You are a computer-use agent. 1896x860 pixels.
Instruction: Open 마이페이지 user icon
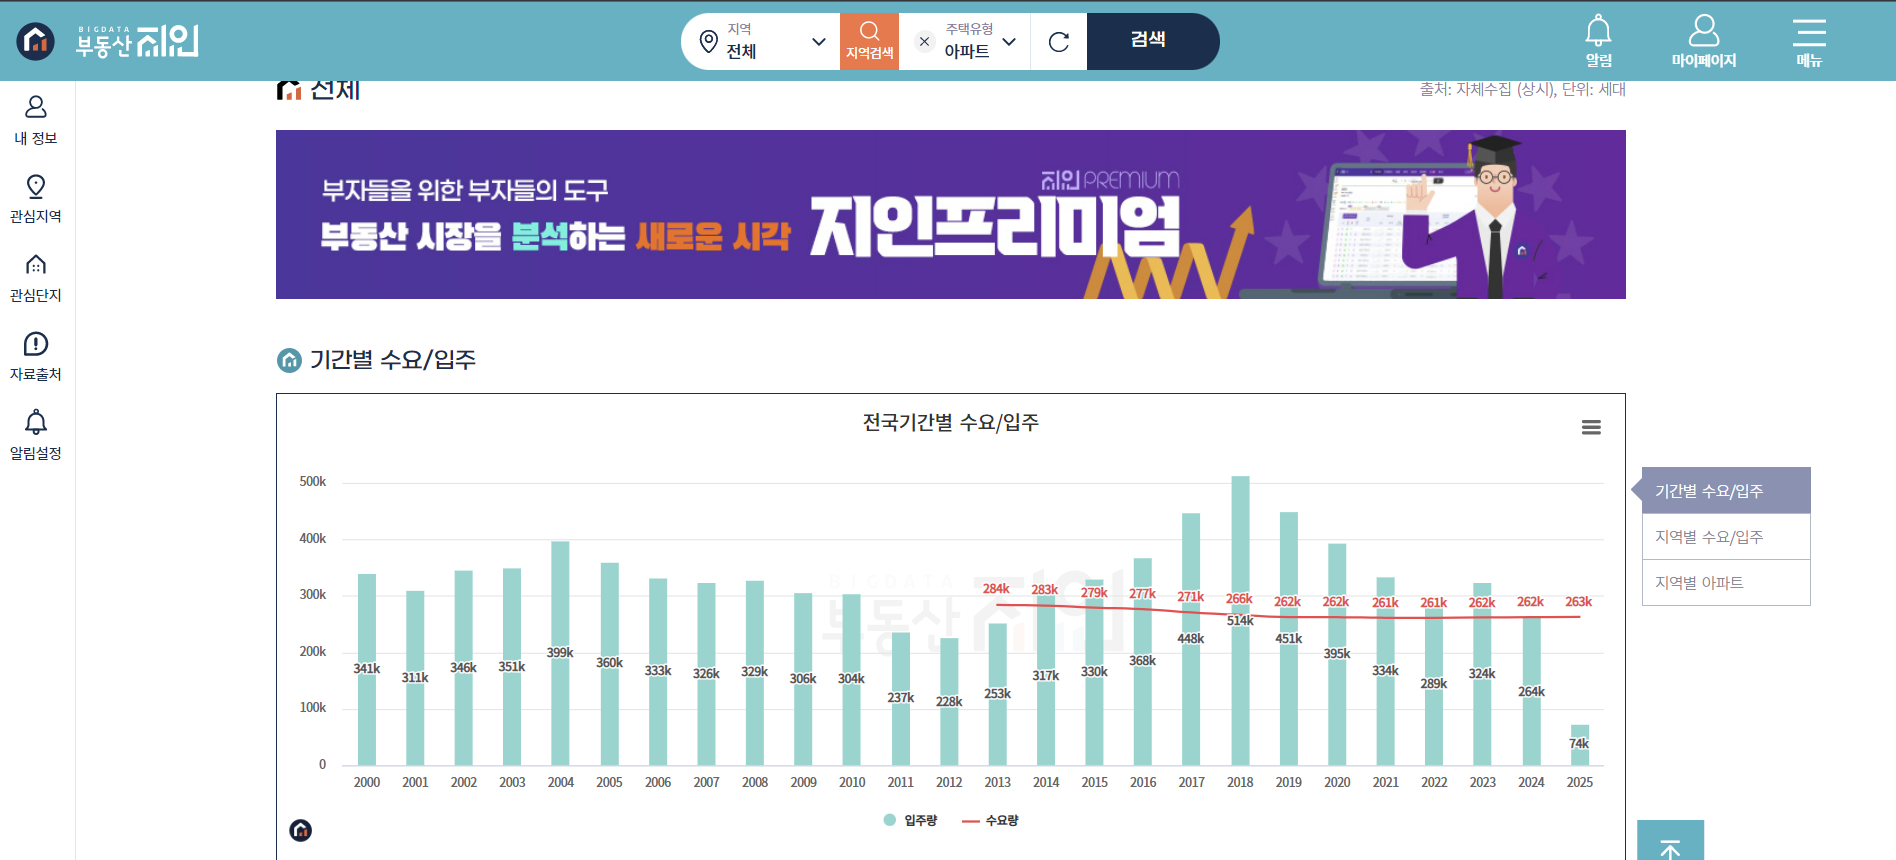[1704, 41]
